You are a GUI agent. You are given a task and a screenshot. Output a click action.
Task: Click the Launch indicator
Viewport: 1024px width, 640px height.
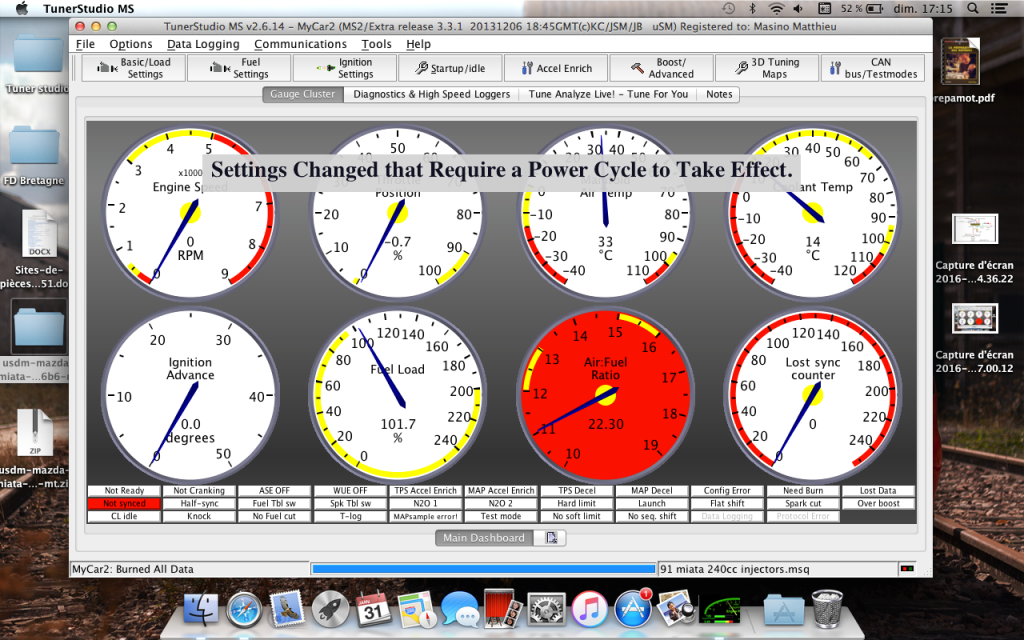click(x=652, y=504)
